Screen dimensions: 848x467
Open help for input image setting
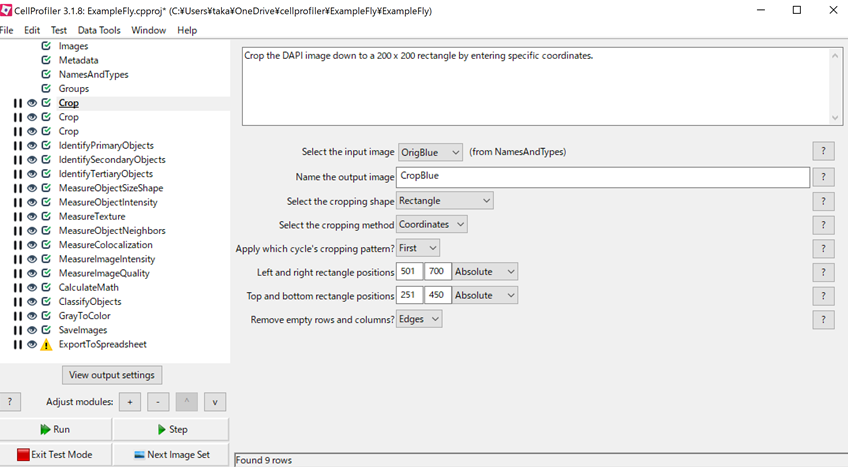point(823,151)
